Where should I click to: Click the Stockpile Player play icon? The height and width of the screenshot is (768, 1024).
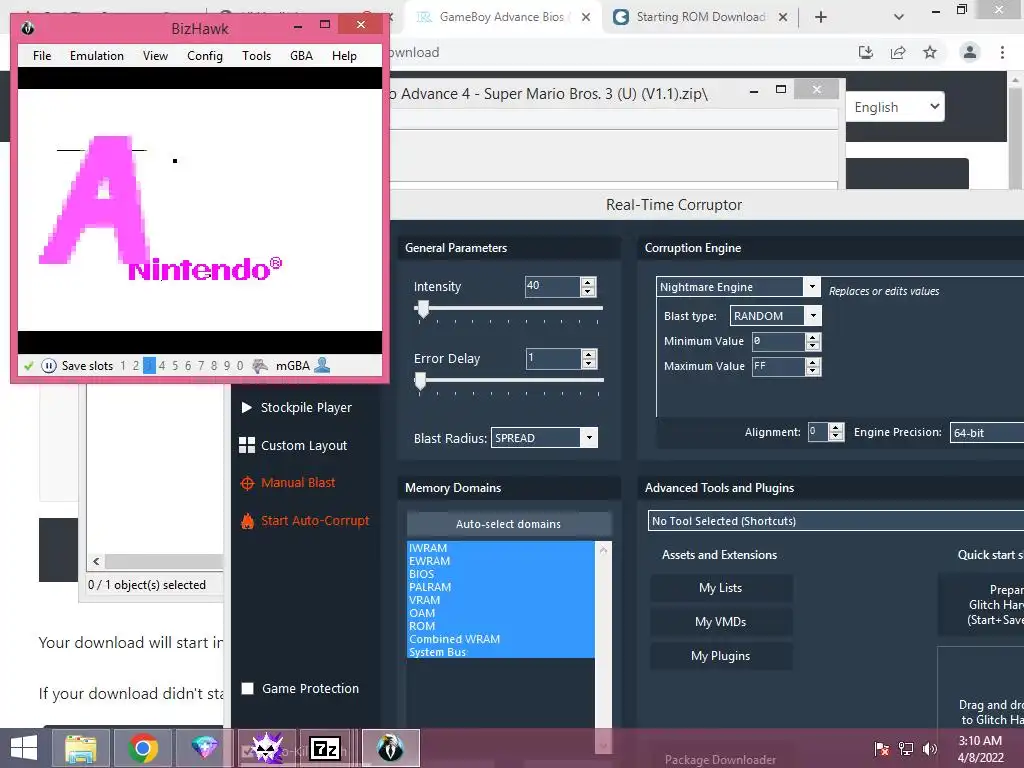tap(246, 408)
